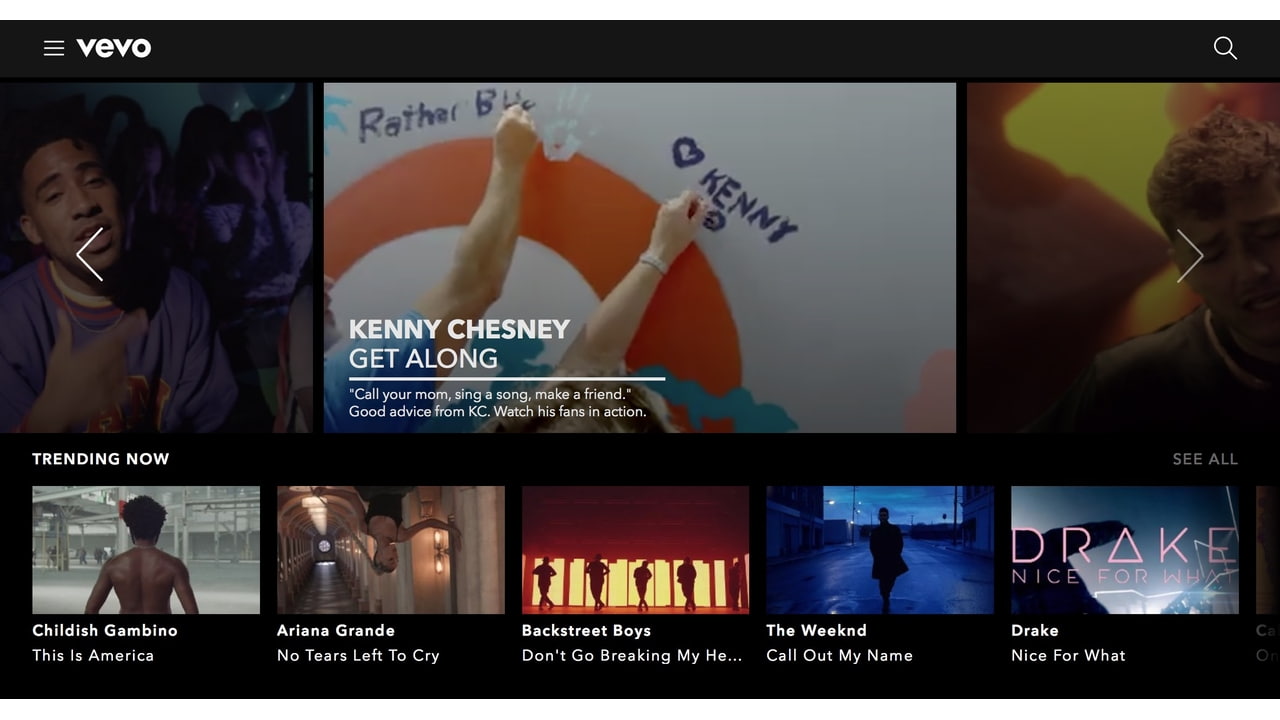Open the search icon
1280x720 pixels.
(1224, 48)
